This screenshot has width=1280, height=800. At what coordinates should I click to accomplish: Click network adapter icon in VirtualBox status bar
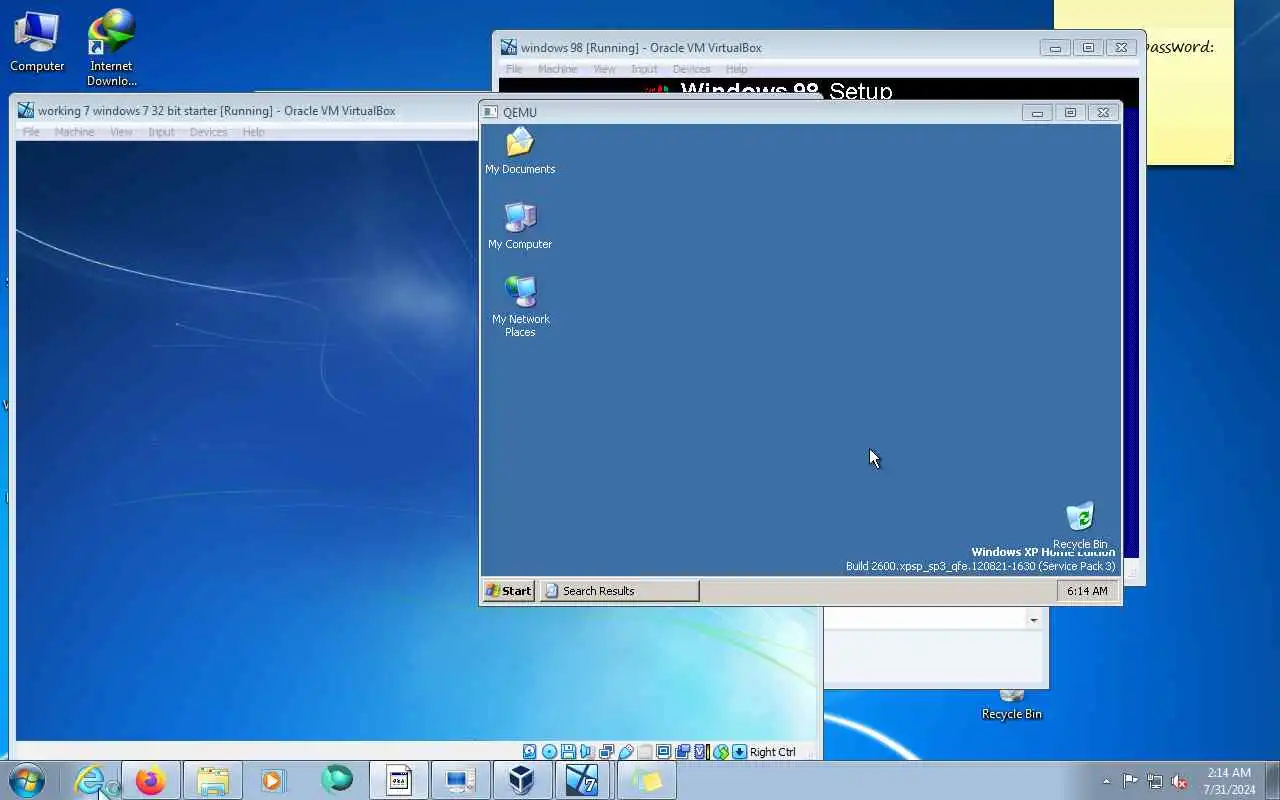(606, 752)
